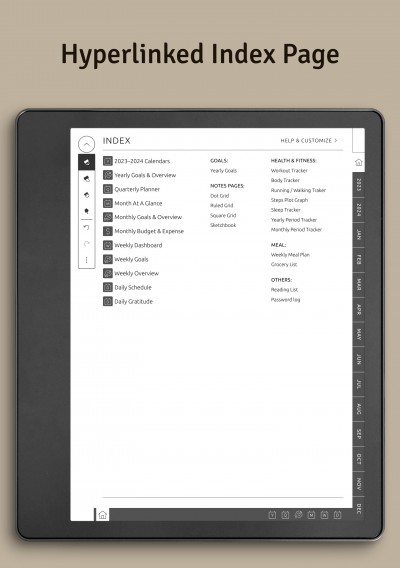400x568 pixels.
Task: Click the Quarterly Planner icon
Action: coord(108,189)
